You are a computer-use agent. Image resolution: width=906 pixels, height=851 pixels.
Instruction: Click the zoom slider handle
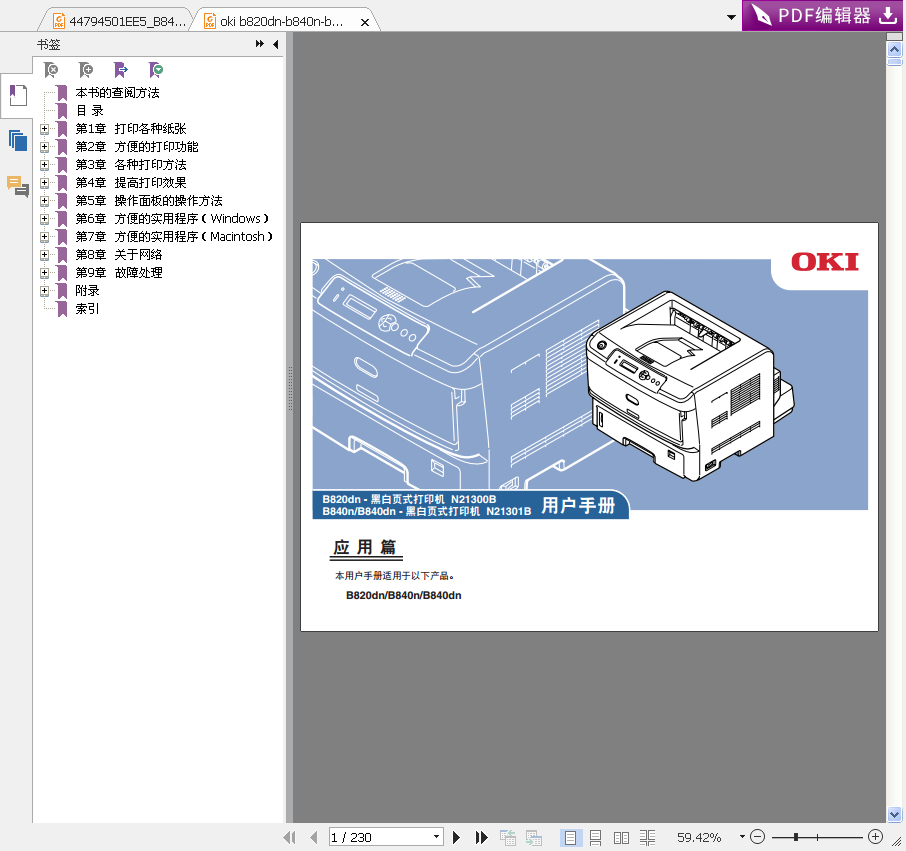coord(796,837)
